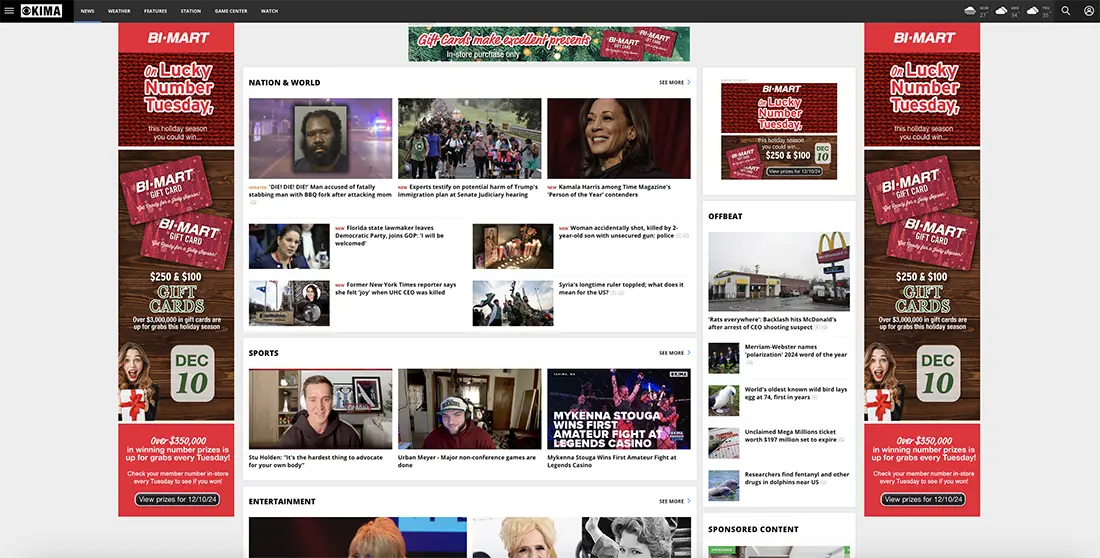Click the THU forecast cloud icon

[x=1033, y=11]
